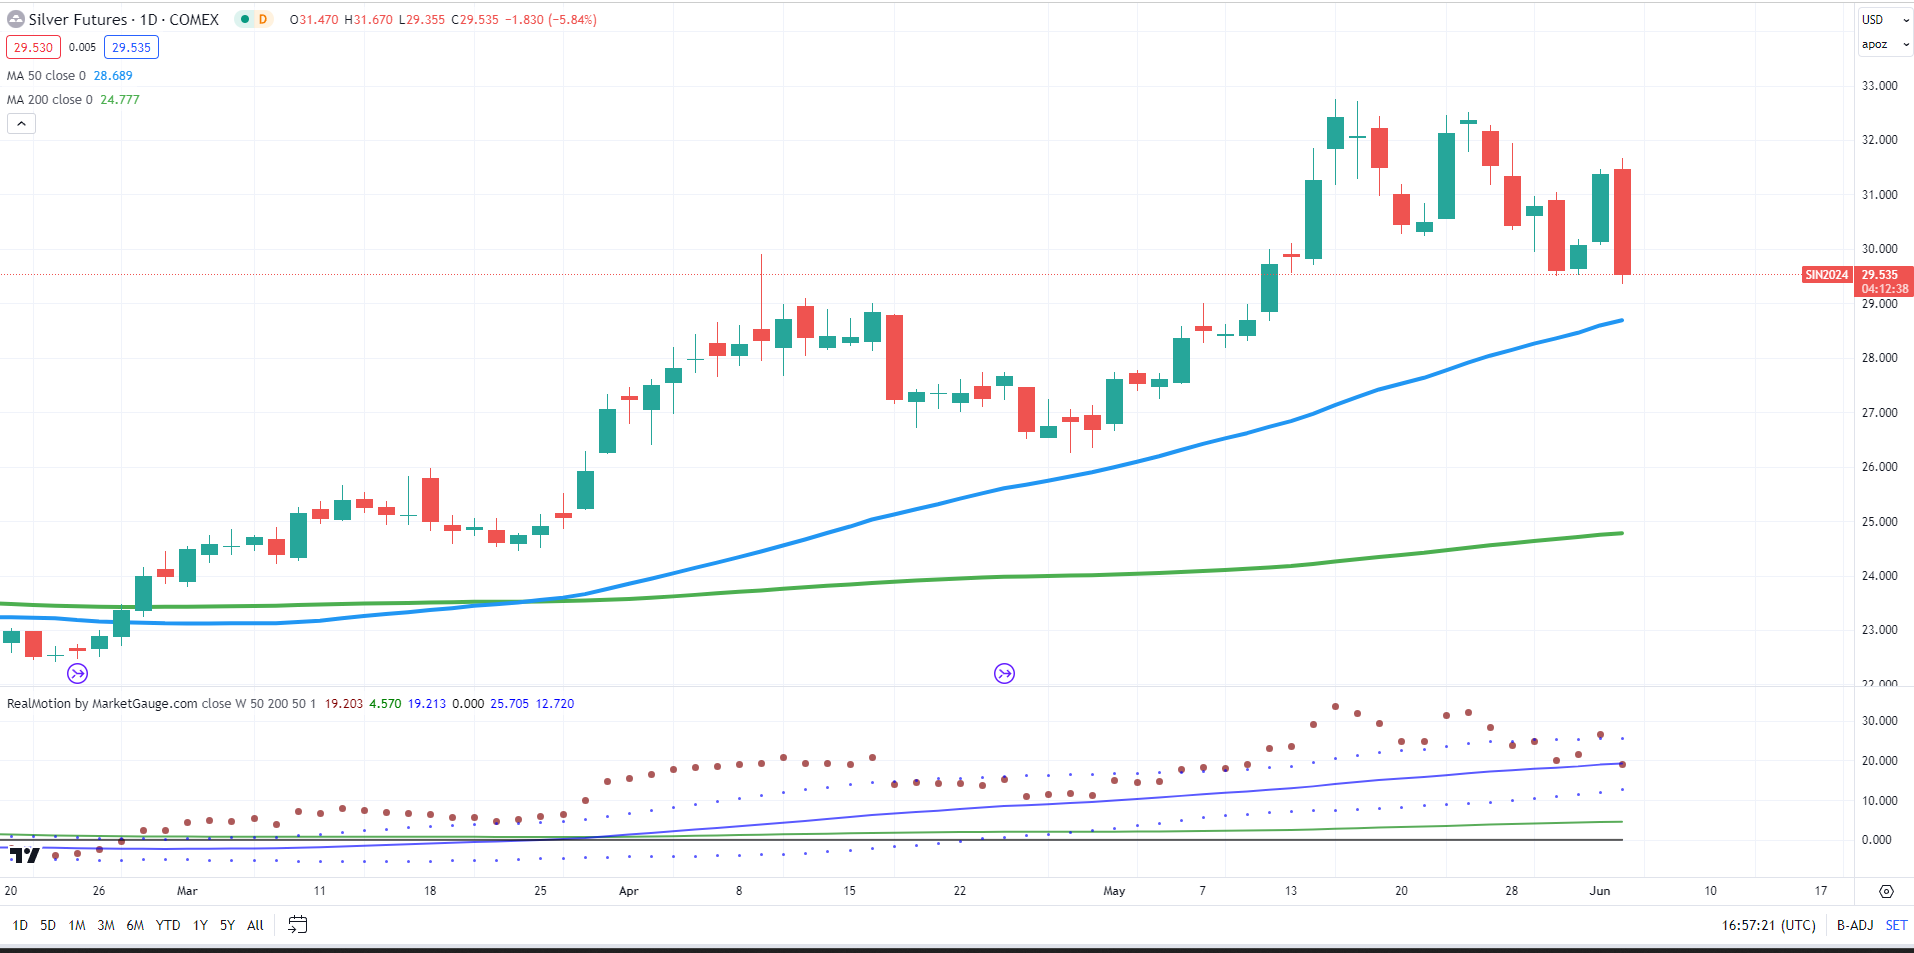This screenshot has height=953, width=1914.
Task: Click the May date label on time axis
Action: 1114,891
